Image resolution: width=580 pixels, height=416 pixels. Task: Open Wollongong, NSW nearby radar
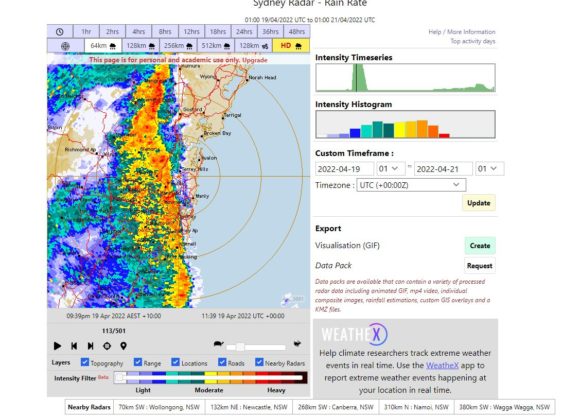159,407
